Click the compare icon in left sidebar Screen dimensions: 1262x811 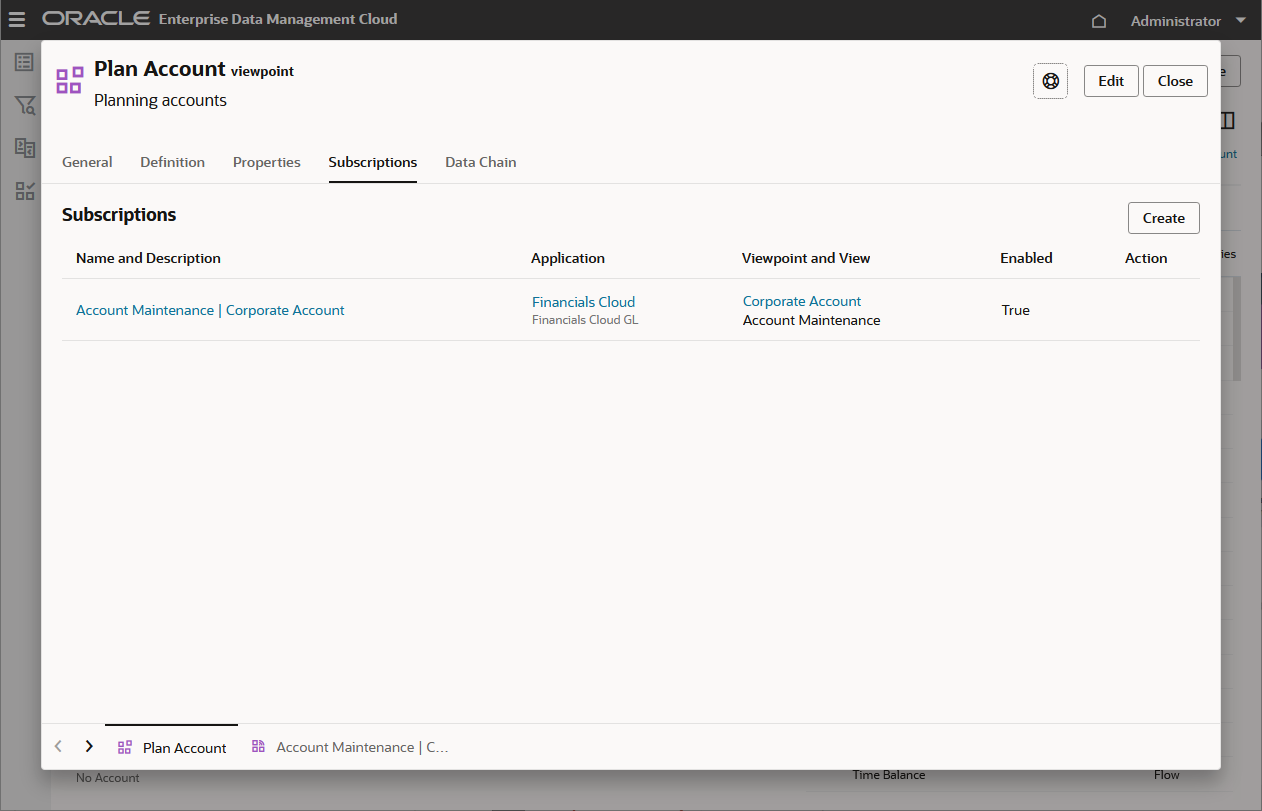pyautogui.click(x=25, y=148)
